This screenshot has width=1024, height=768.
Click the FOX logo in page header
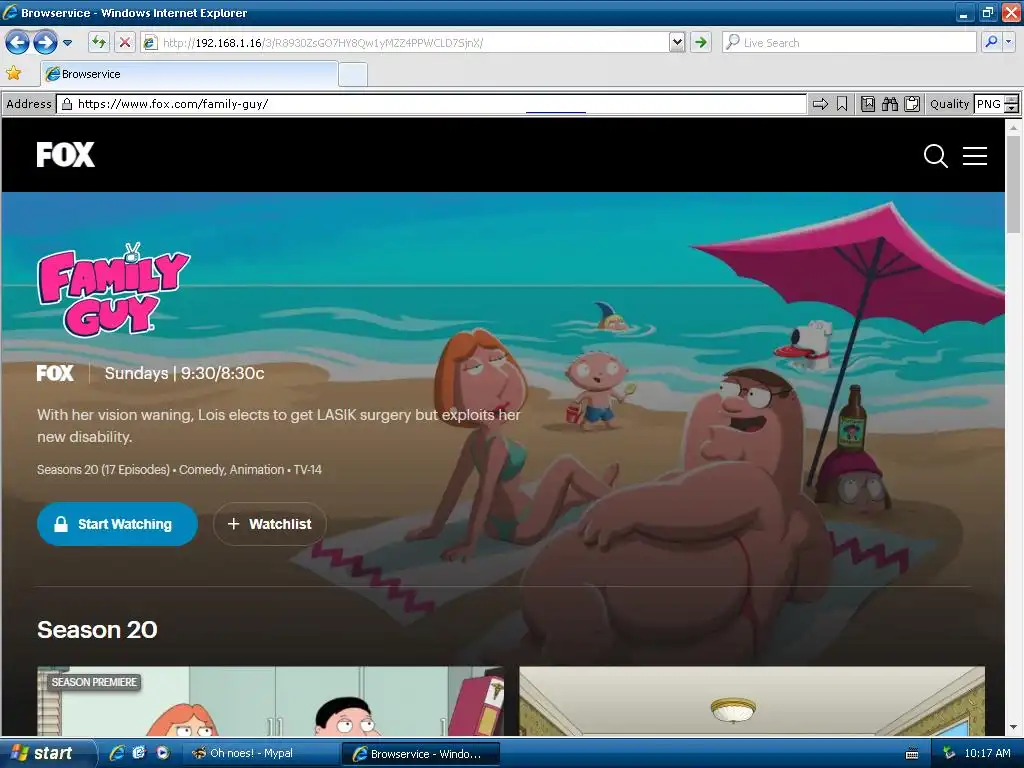tap(65, 155)
